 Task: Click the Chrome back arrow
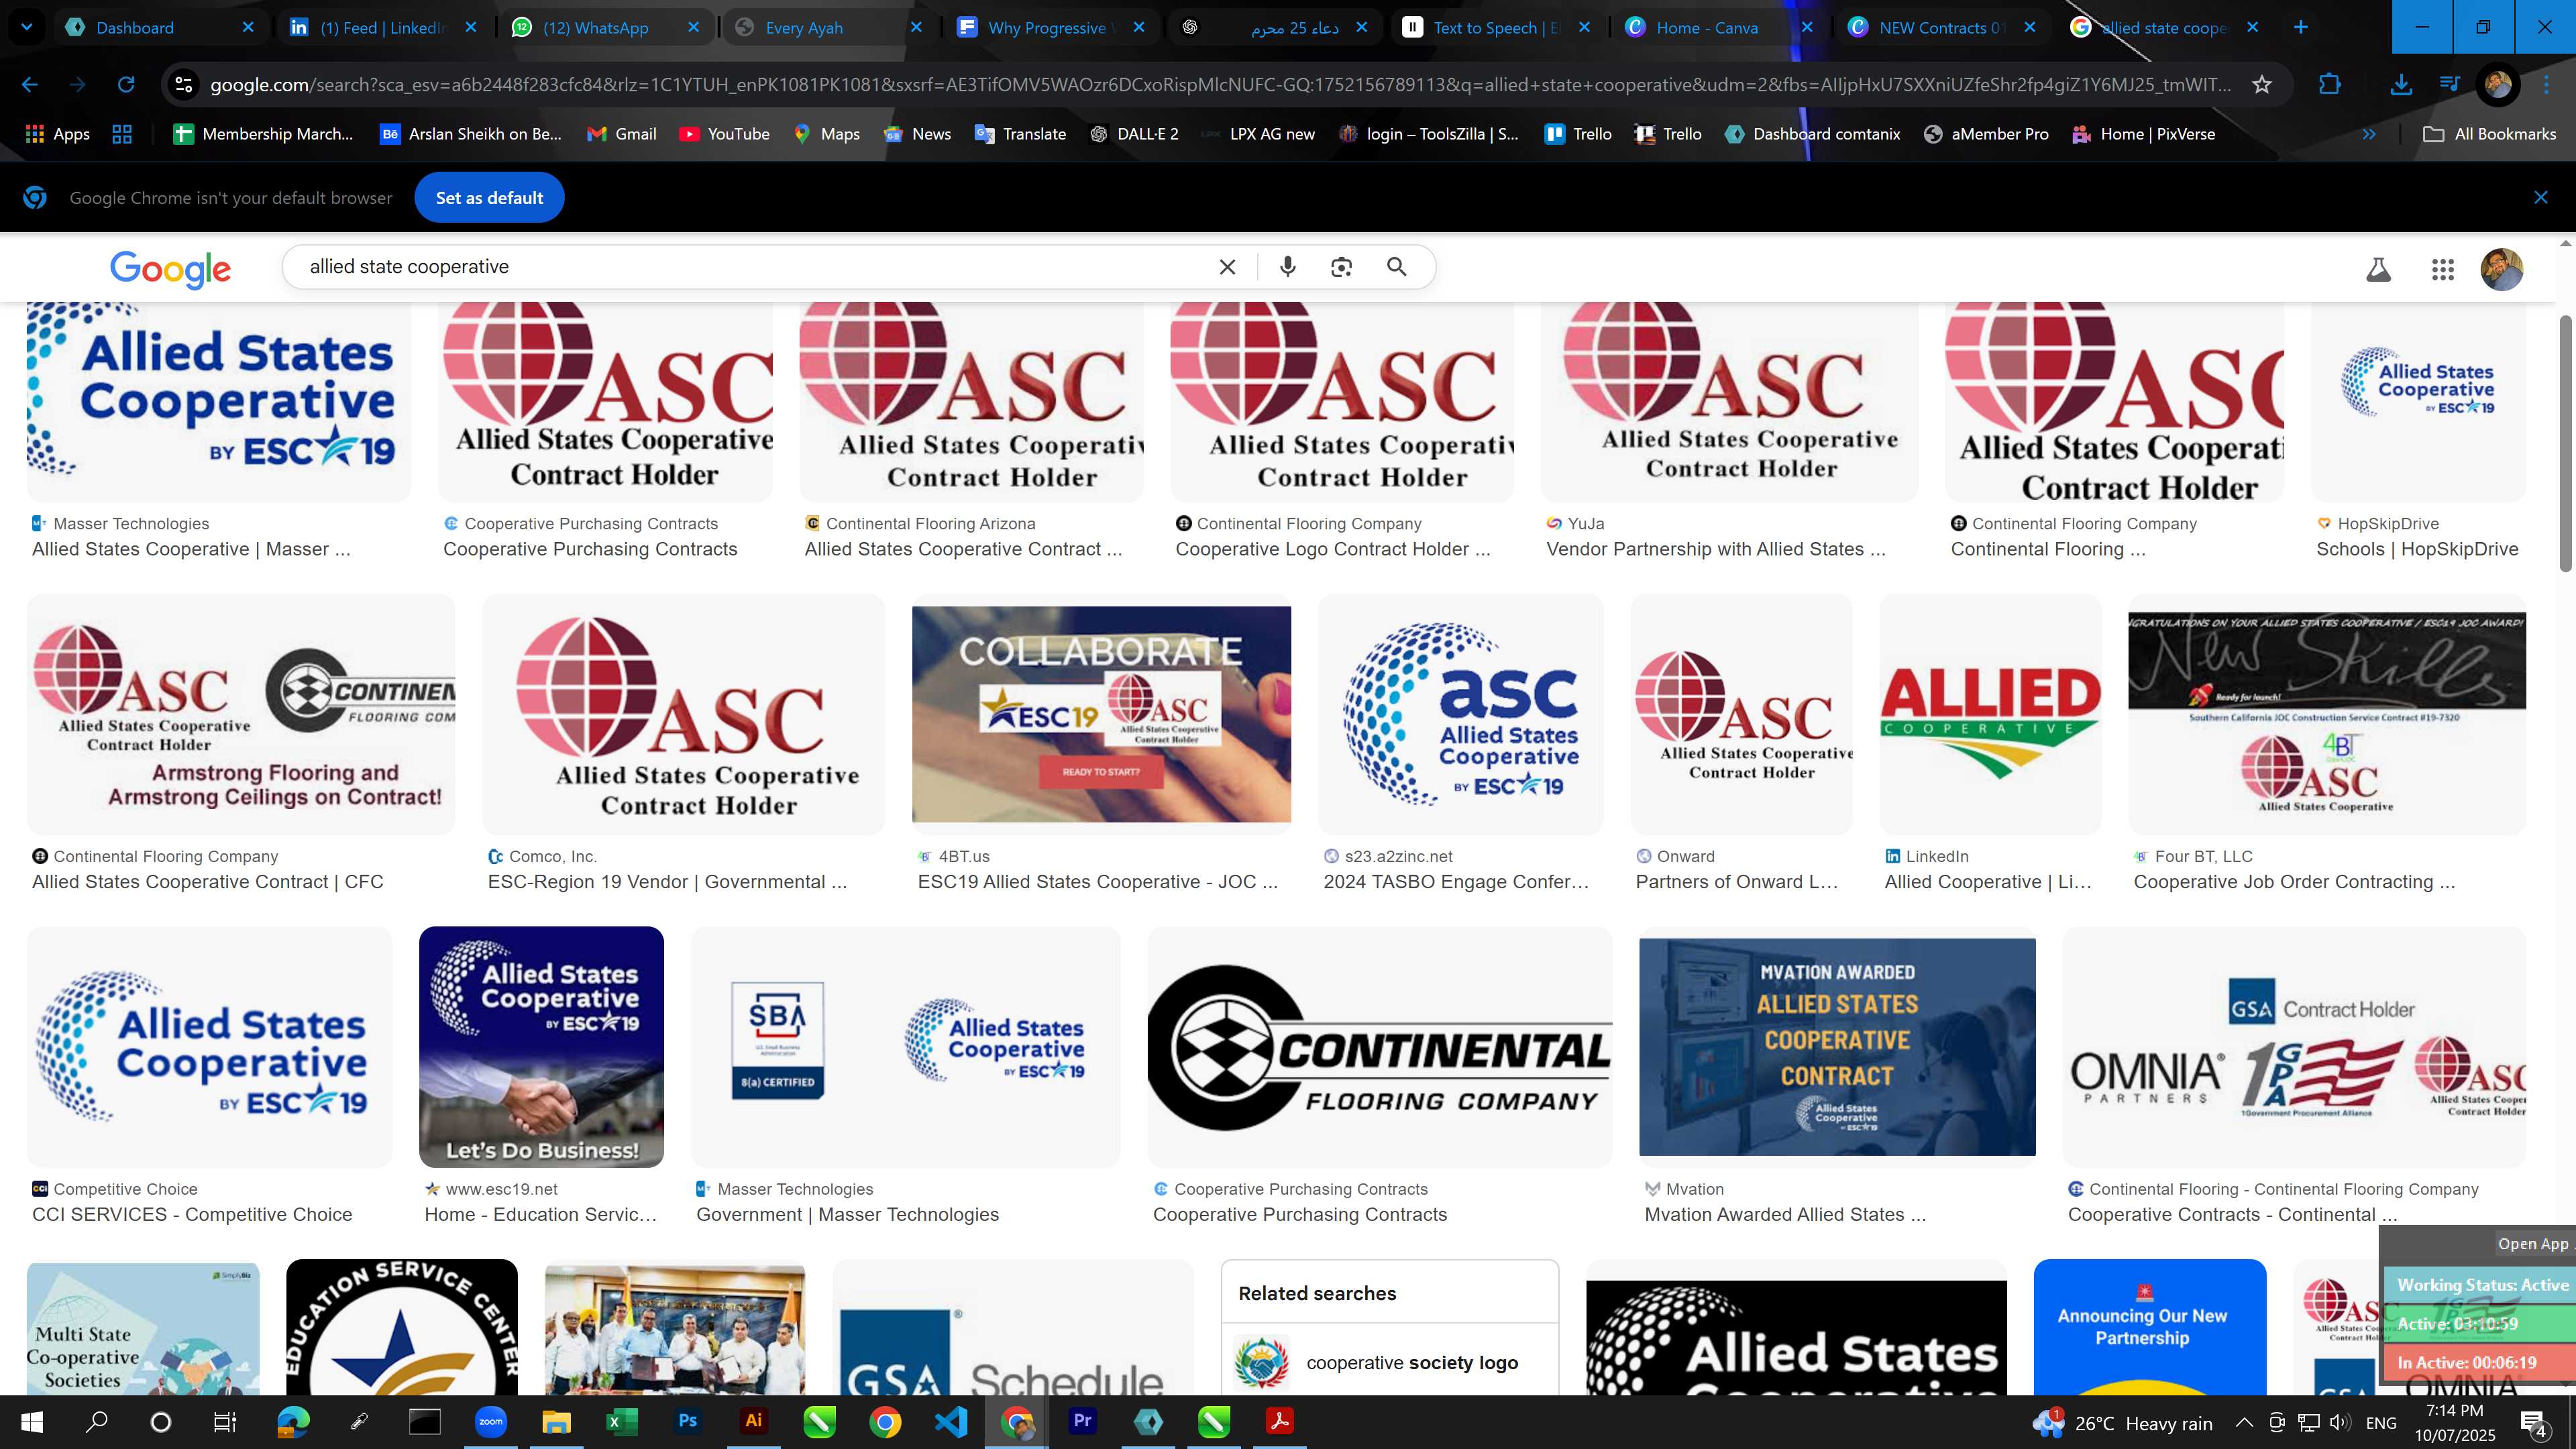click(30, 85)
